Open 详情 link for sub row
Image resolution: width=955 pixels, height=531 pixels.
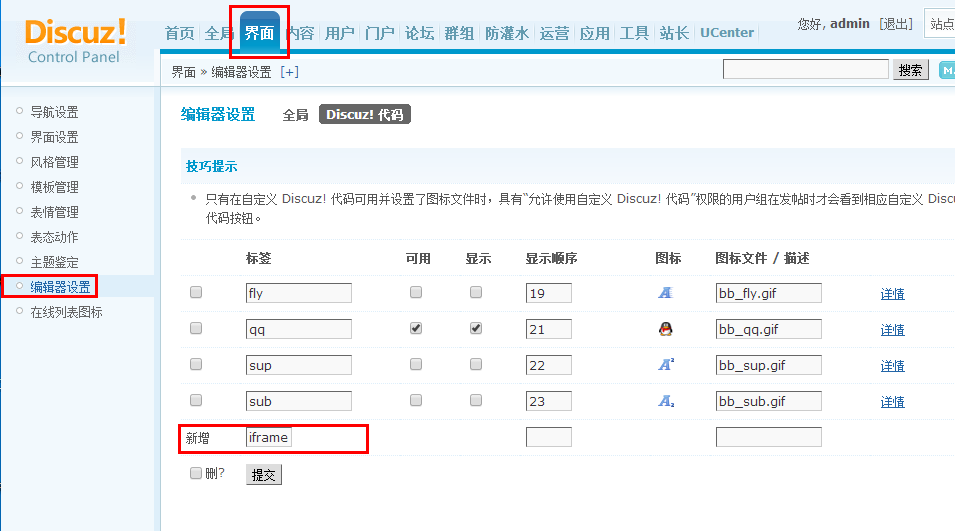pos(892,401)
